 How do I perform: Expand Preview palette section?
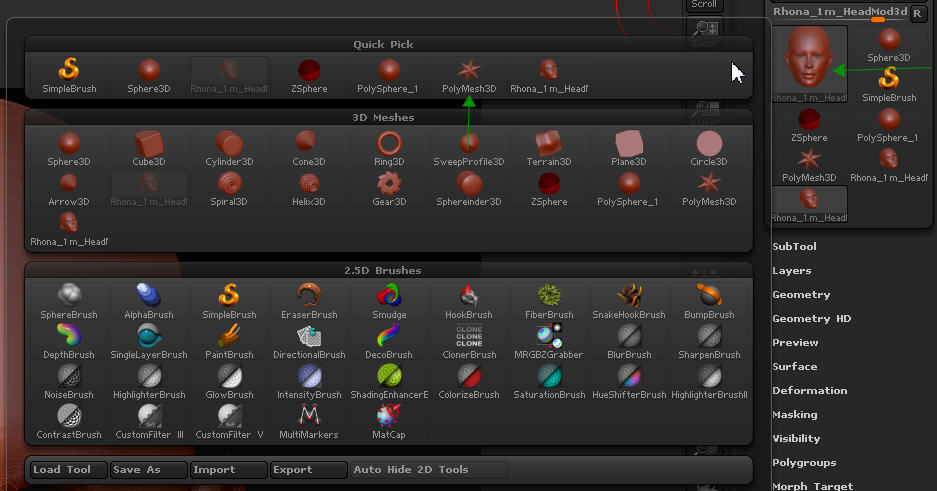coord(795,342)
